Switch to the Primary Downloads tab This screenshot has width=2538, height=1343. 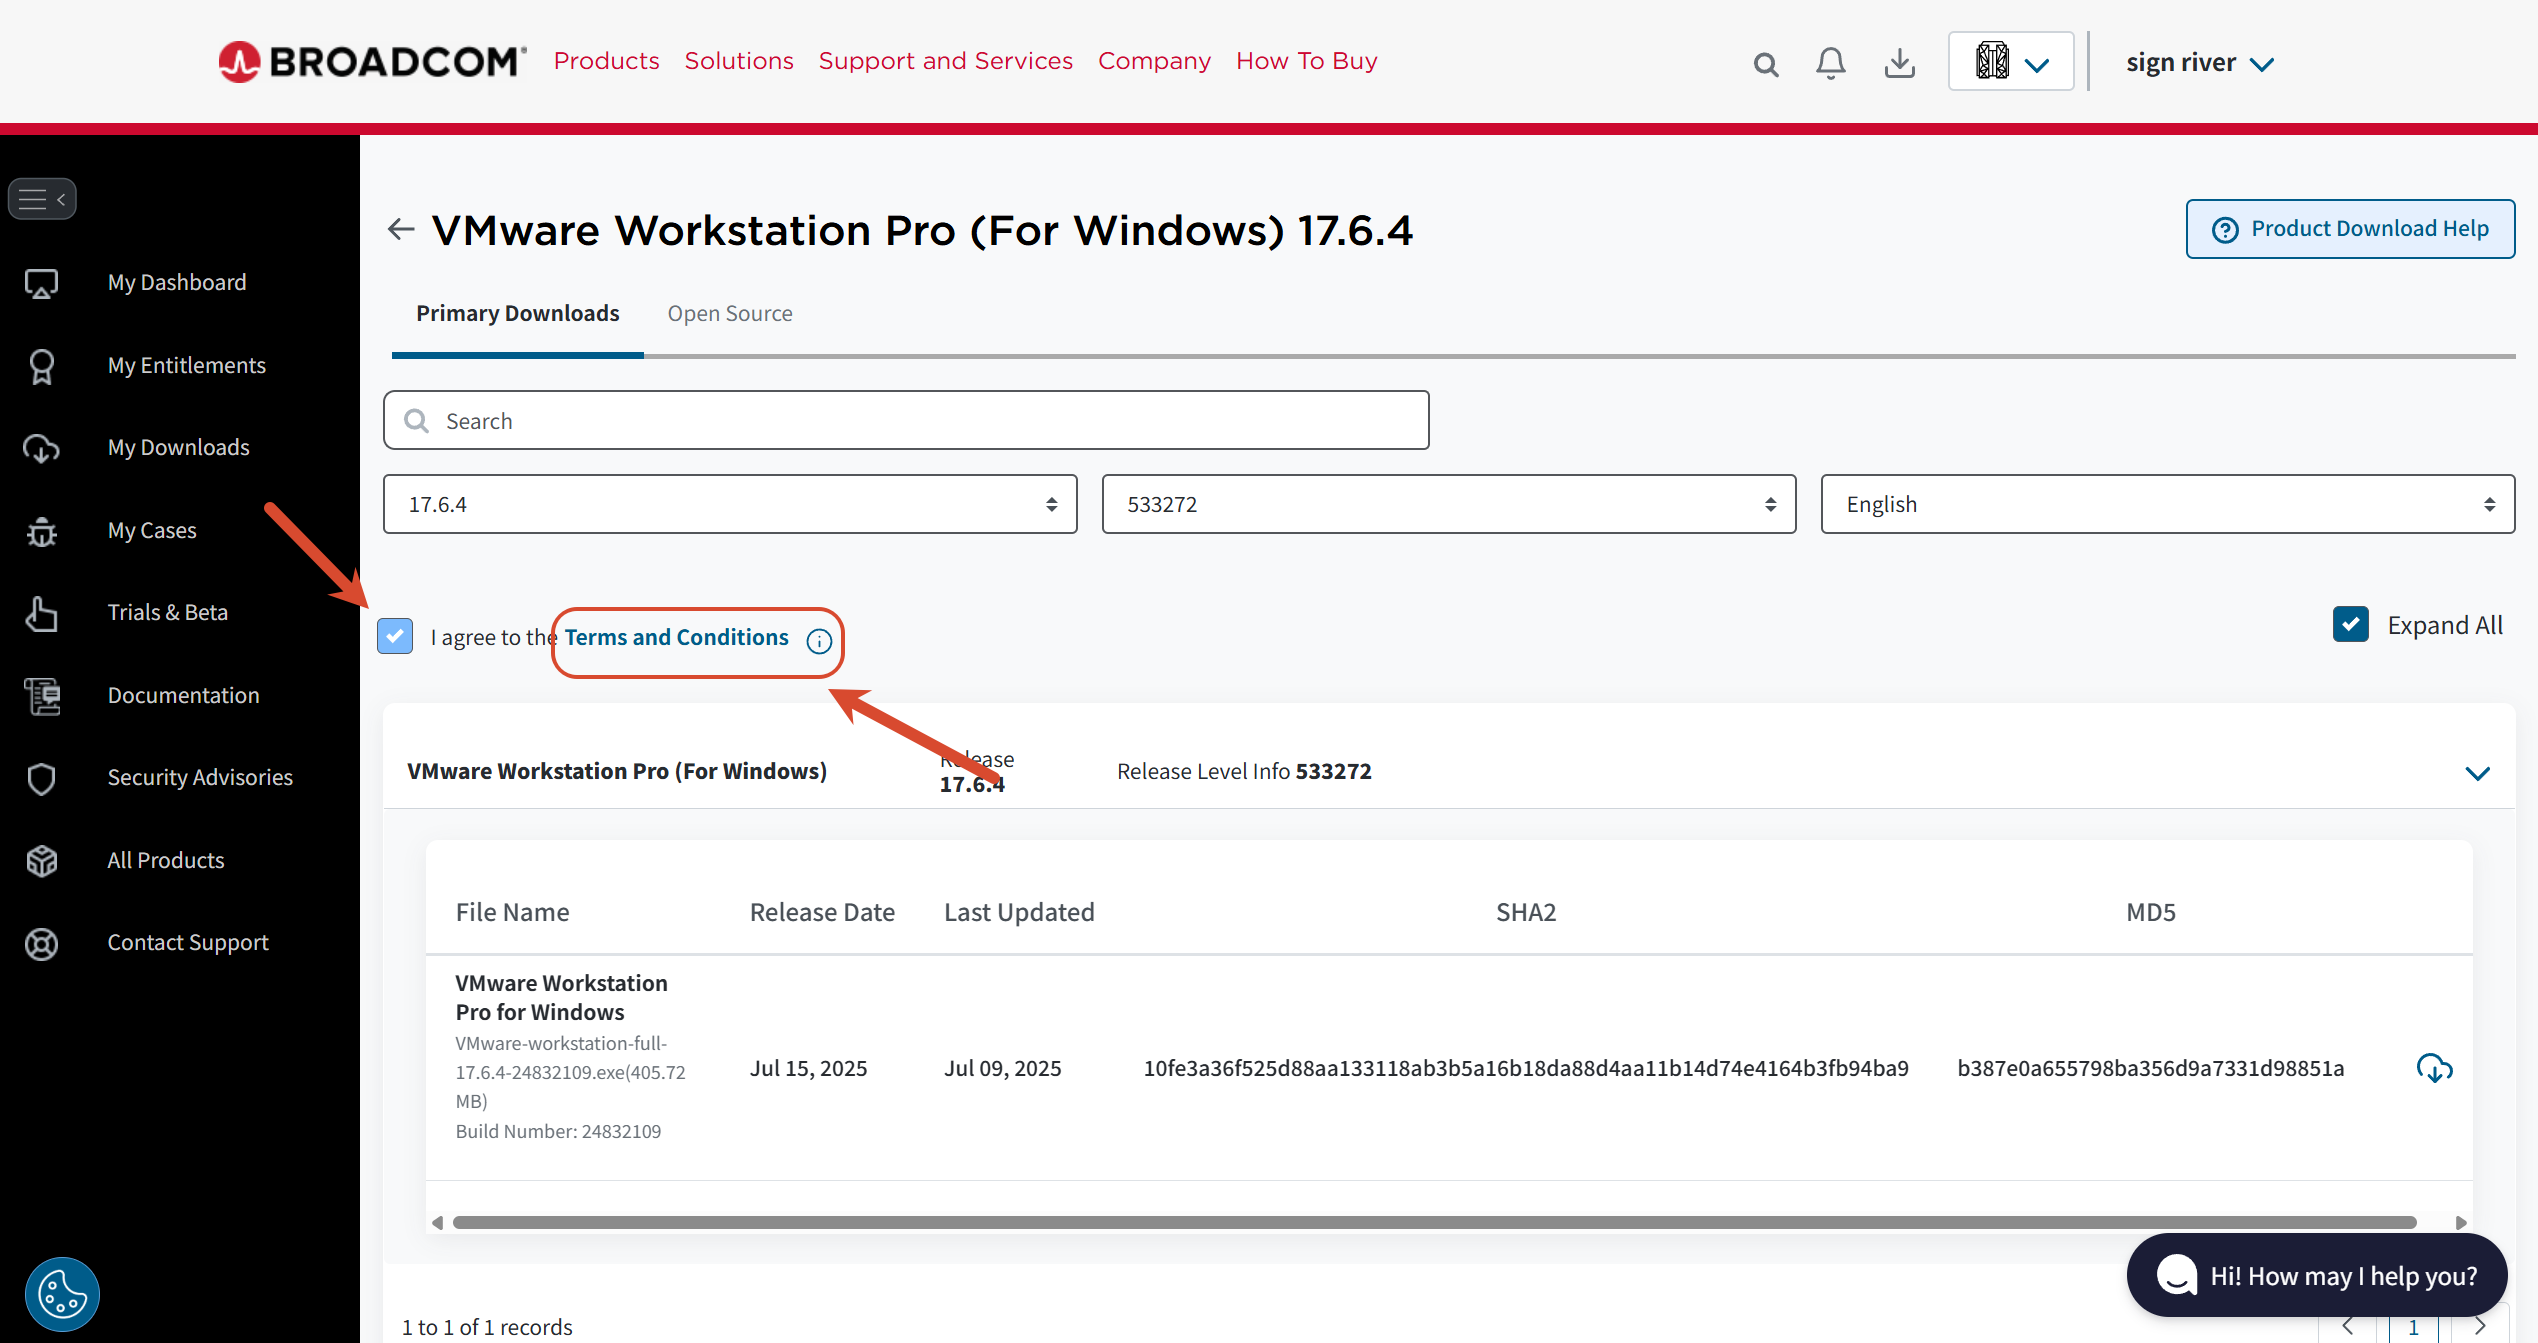point(518,314)
